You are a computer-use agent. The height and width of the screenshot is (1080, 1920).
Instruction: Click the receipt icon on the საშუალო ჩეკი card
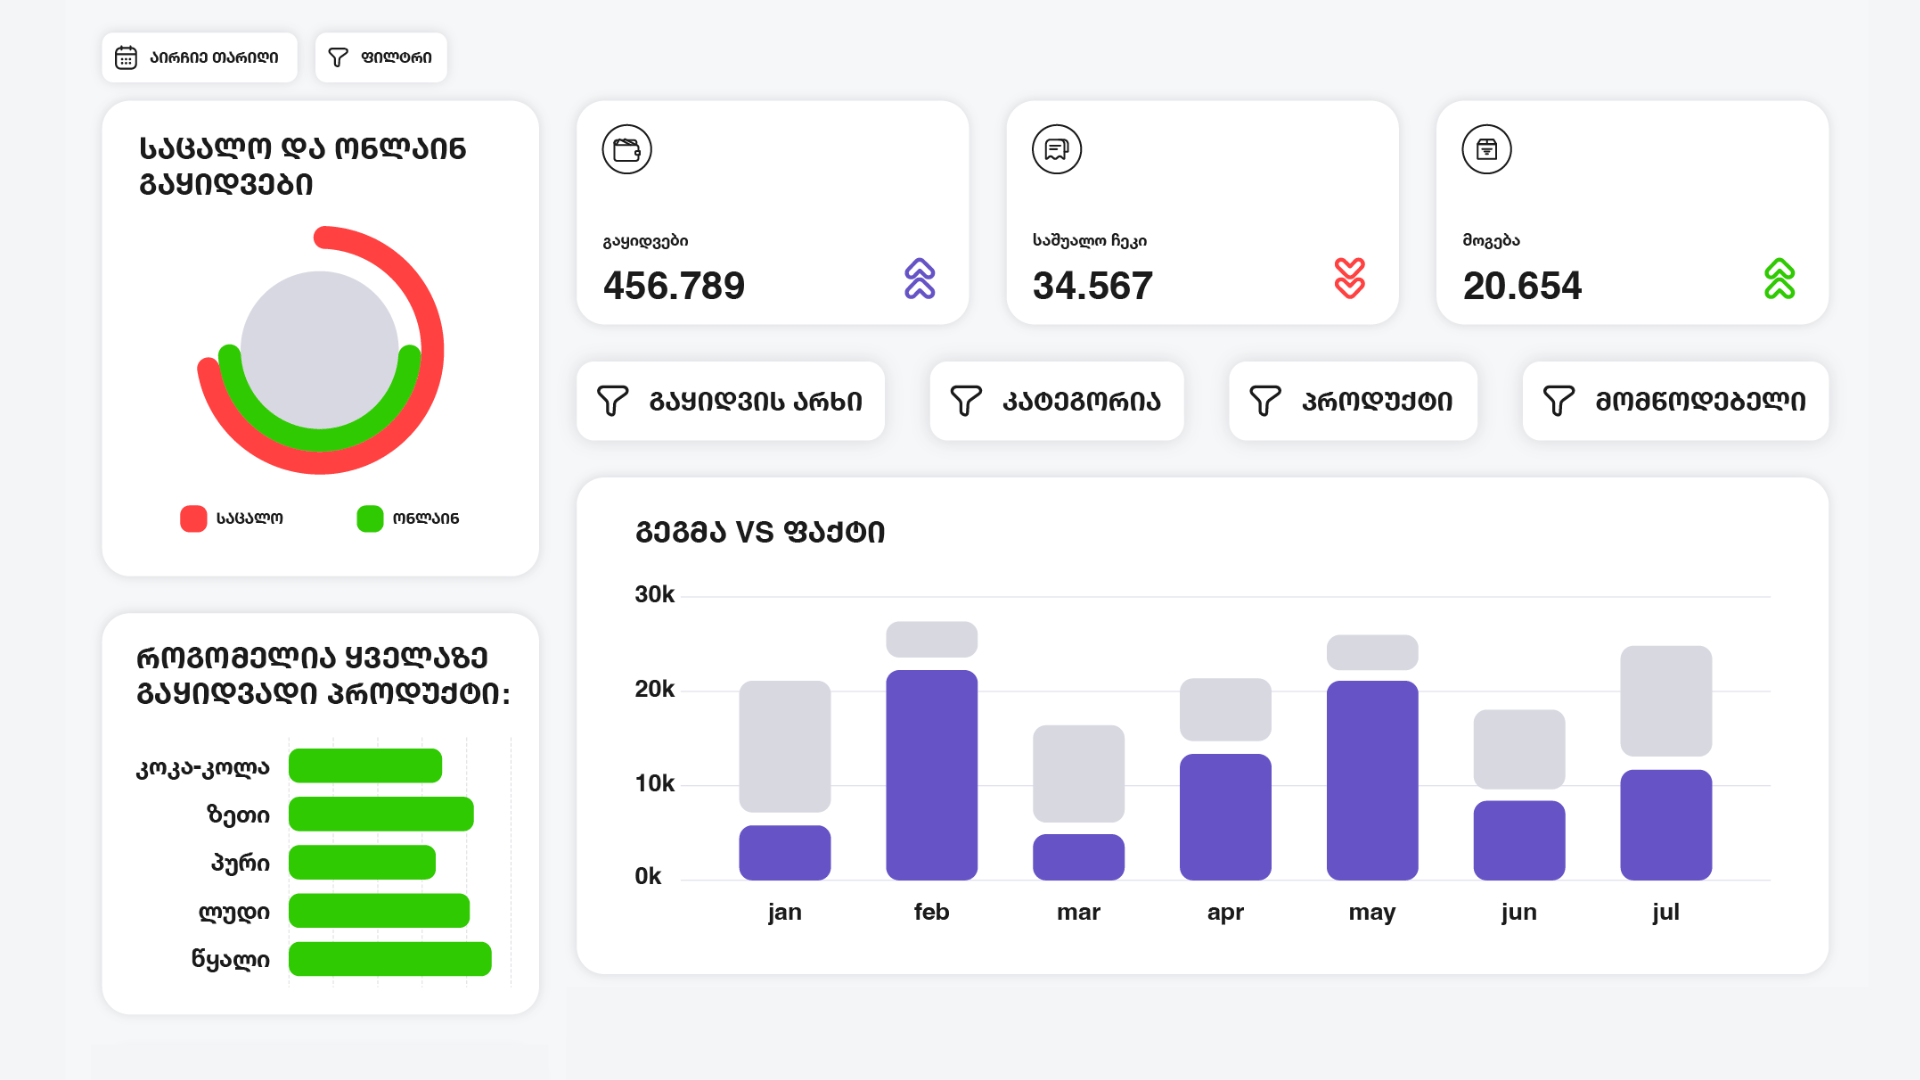[1057, 150]
